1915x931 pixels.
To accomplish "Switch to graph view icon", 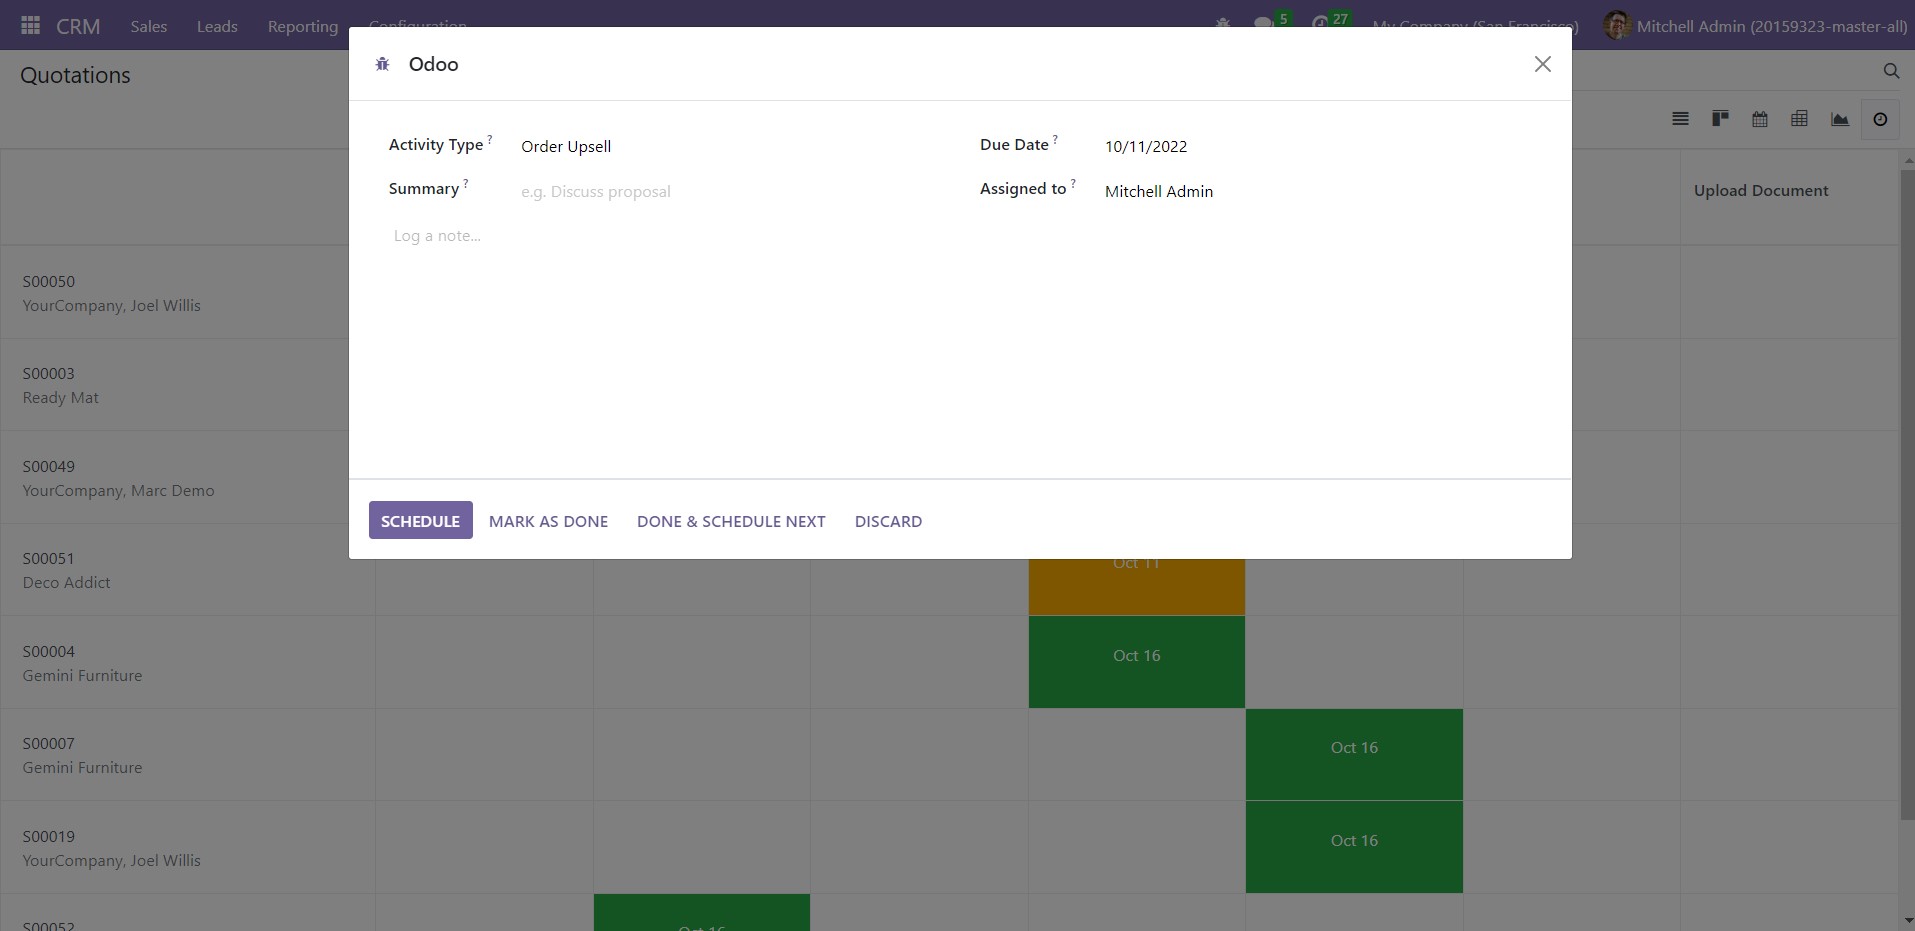I will click(x=1839, y=119).
